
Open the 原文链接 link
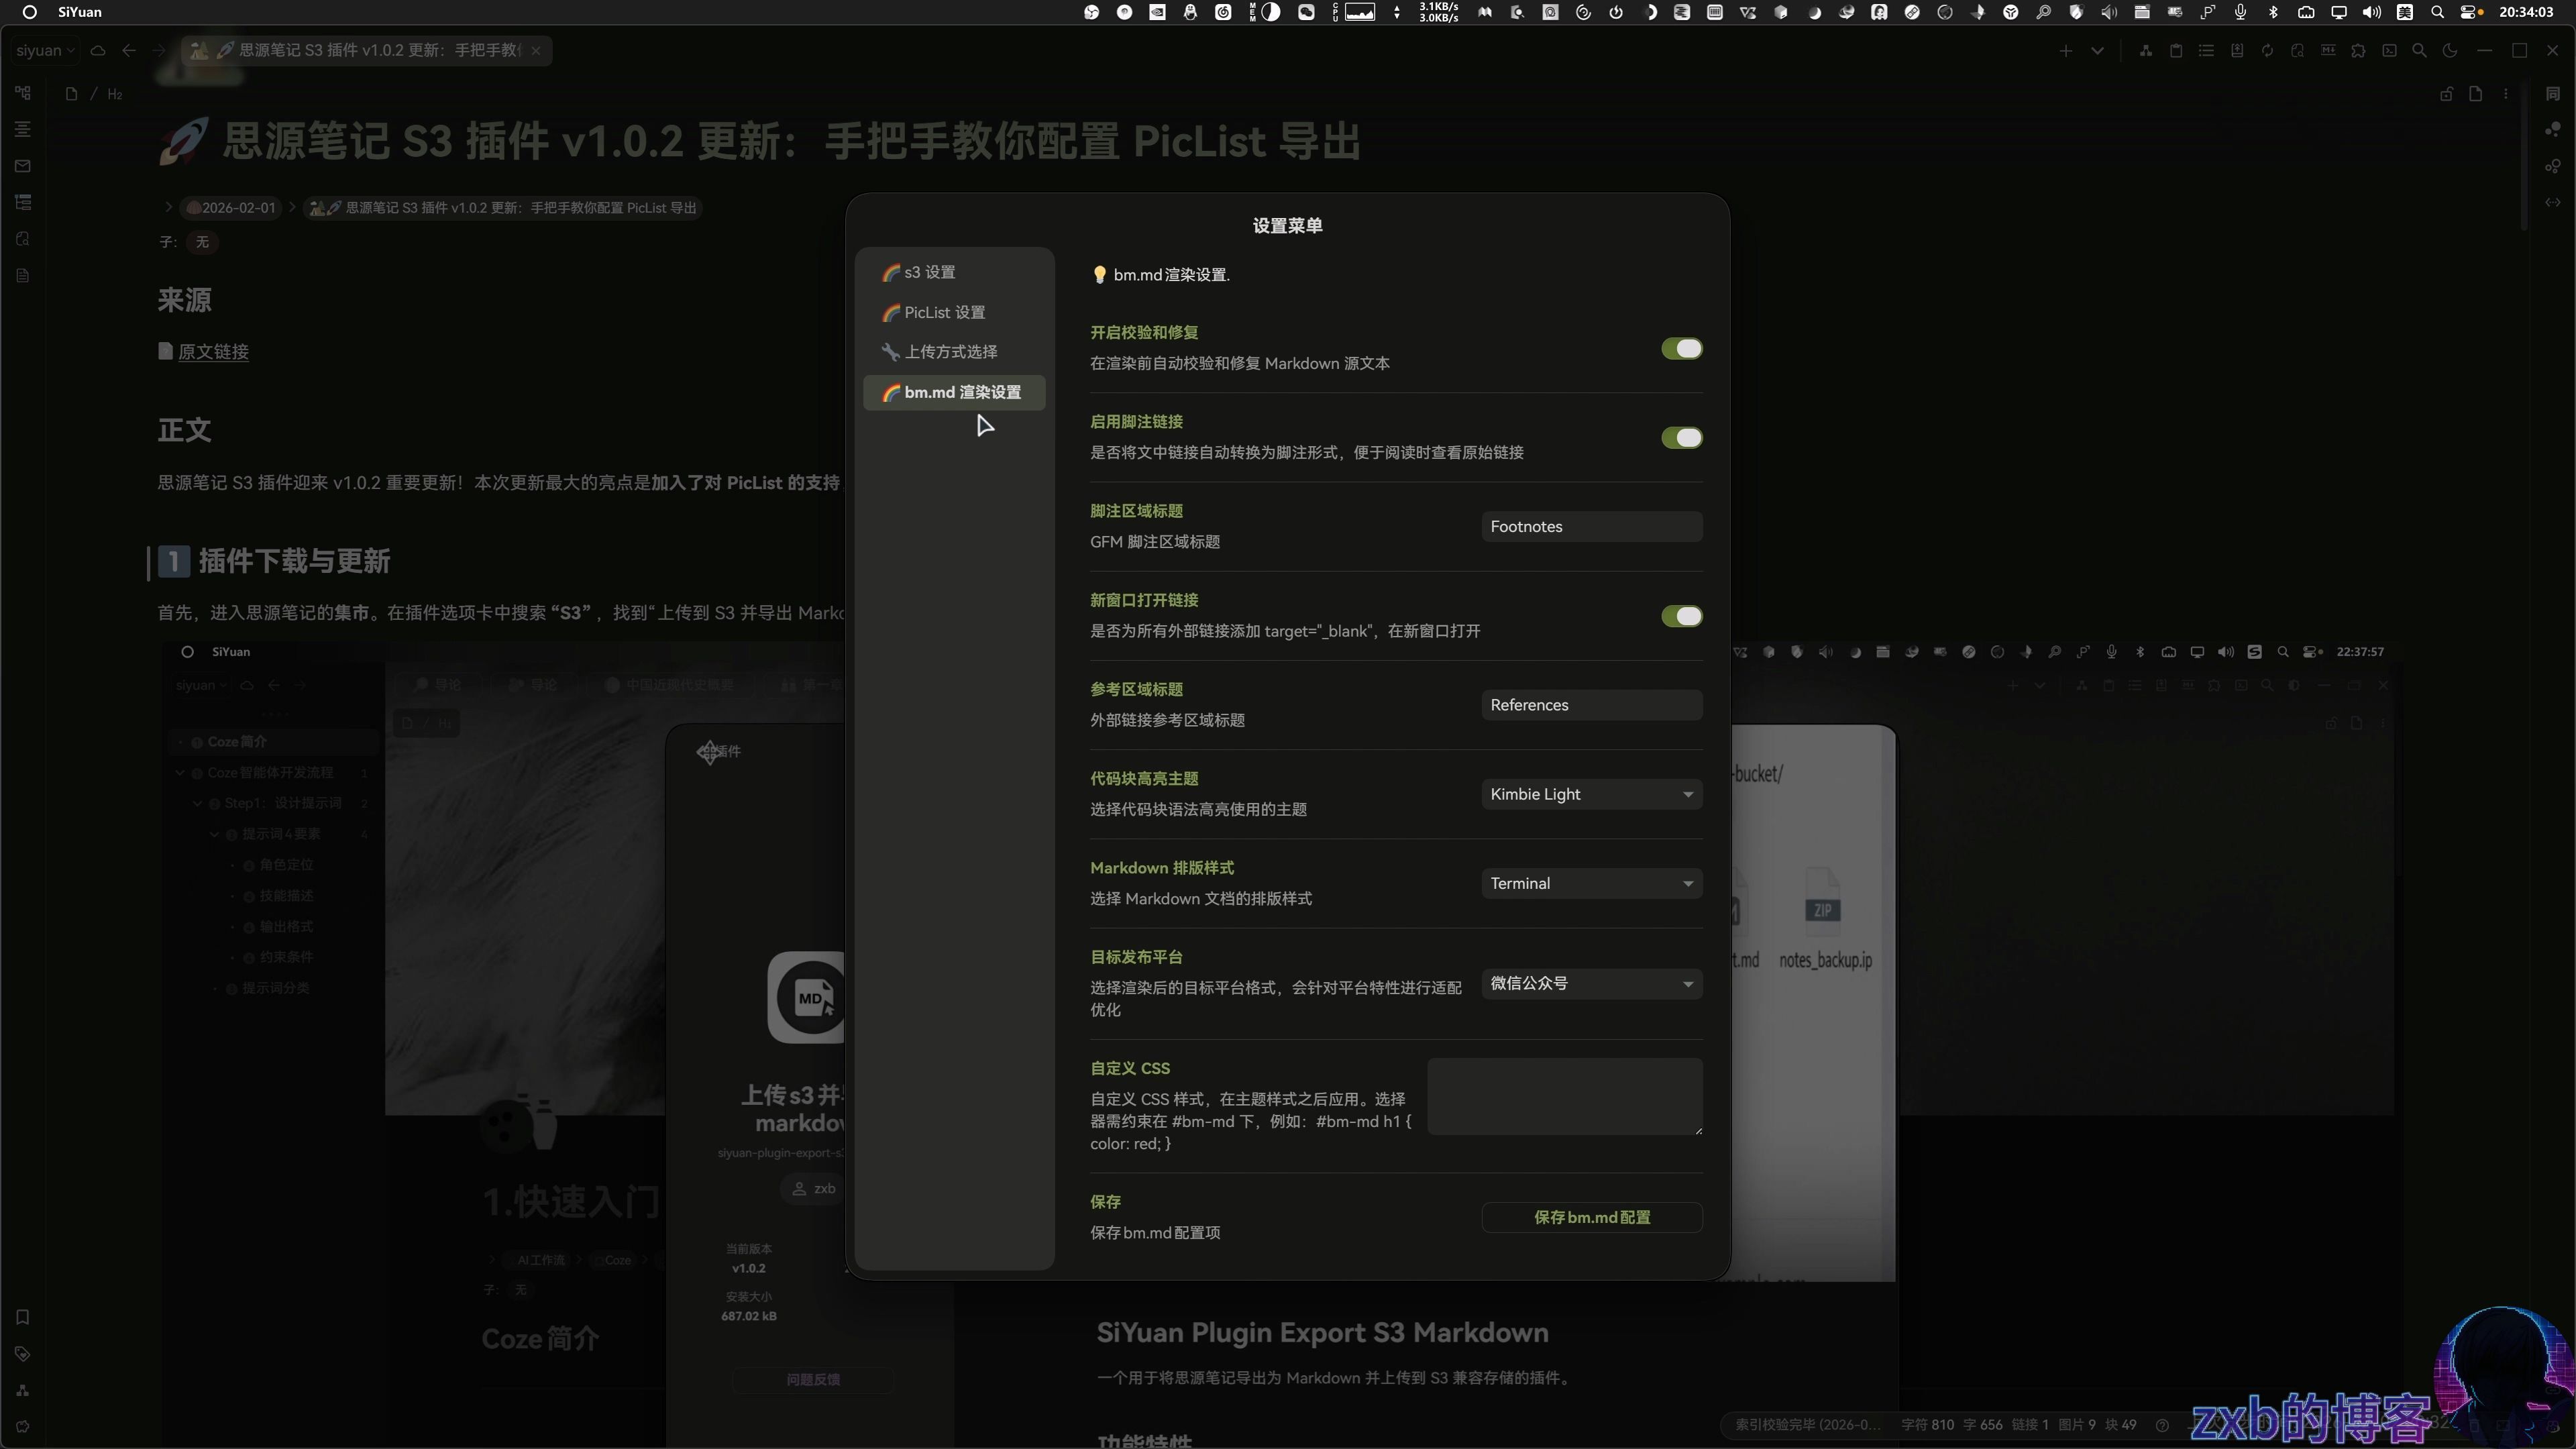click(x=213, y=352)
